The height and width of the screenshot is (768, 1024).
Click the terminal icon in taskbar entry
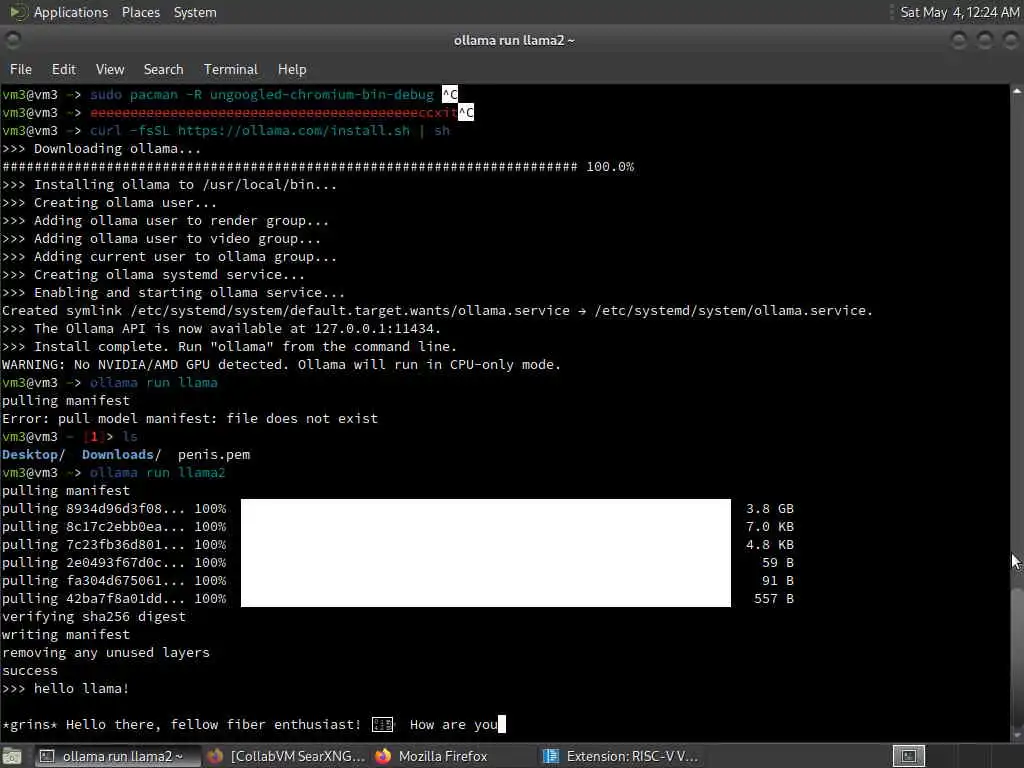tap(47, 756)
